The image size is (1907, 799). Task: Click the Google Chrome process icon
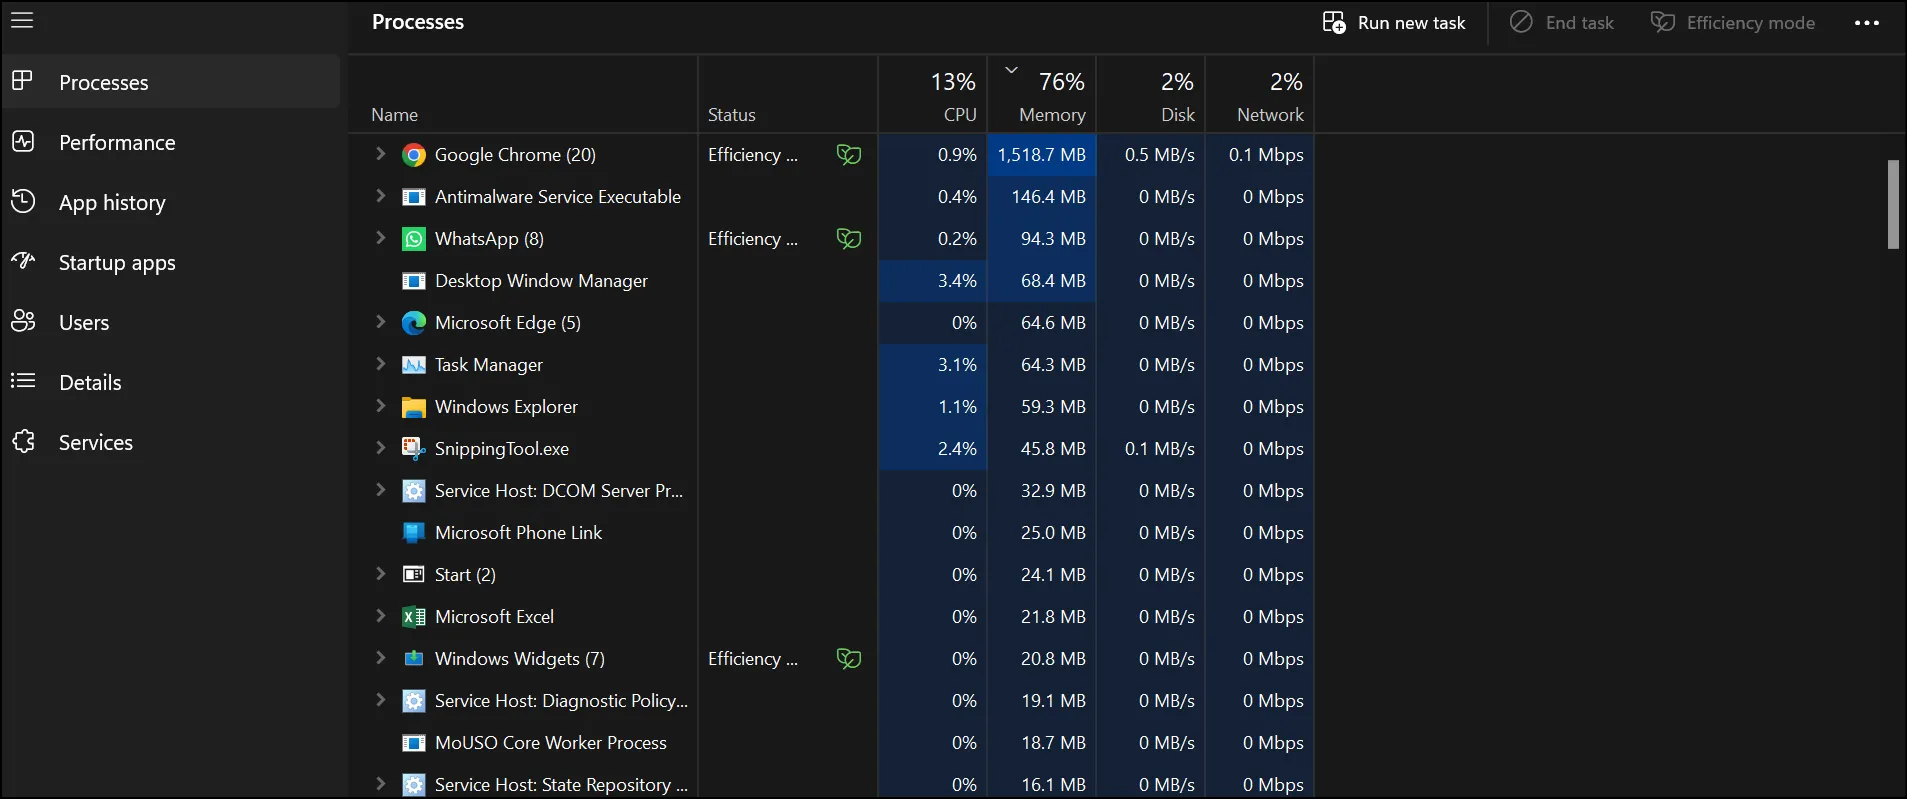pyautogui.click(x=413, y=155)
